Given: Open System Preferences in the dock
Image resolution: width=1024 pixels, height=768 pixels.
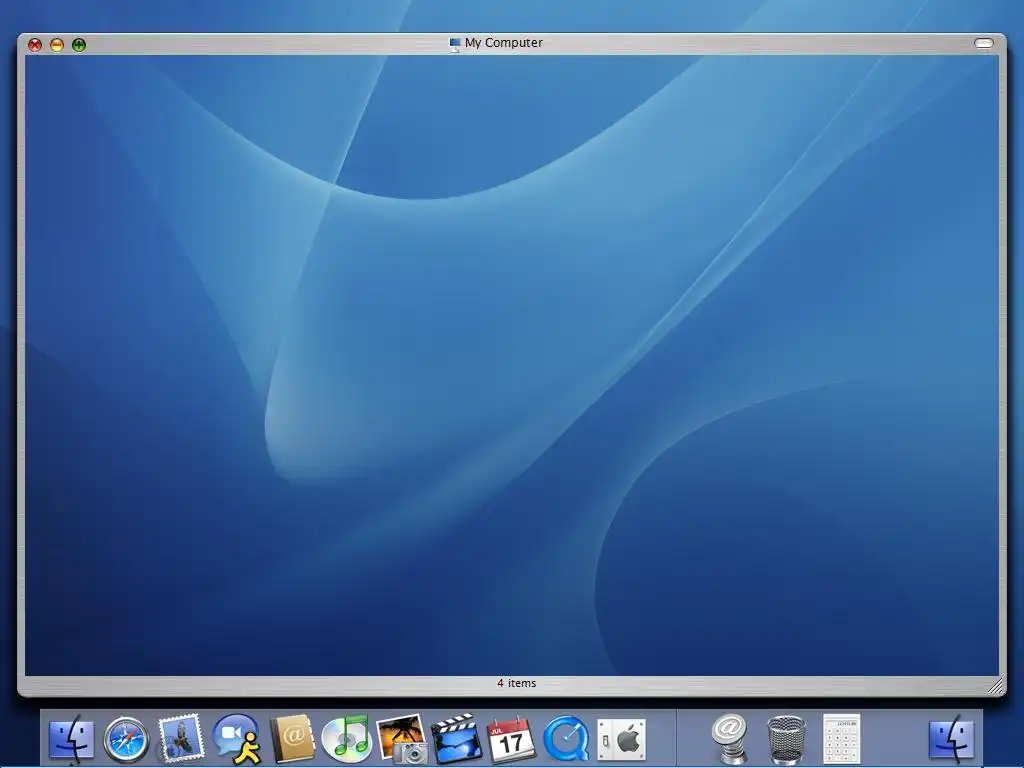Looking at the screenshot, I should tap(621, 740).
